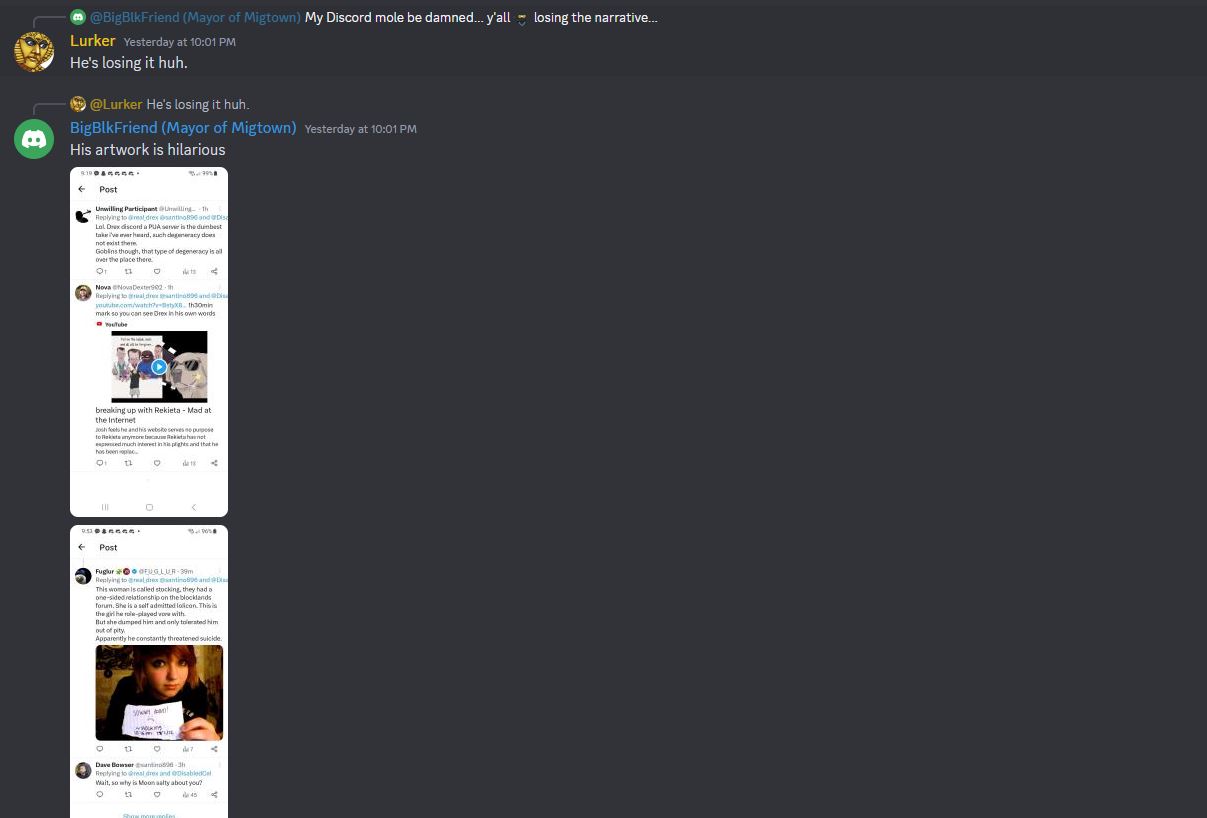The height and width of the screenshot is (818, 1207).
Task: Click the @BigBlkFriend (Mayor of Migtown) mention in the top reply preview
Action: click(195, 18)
